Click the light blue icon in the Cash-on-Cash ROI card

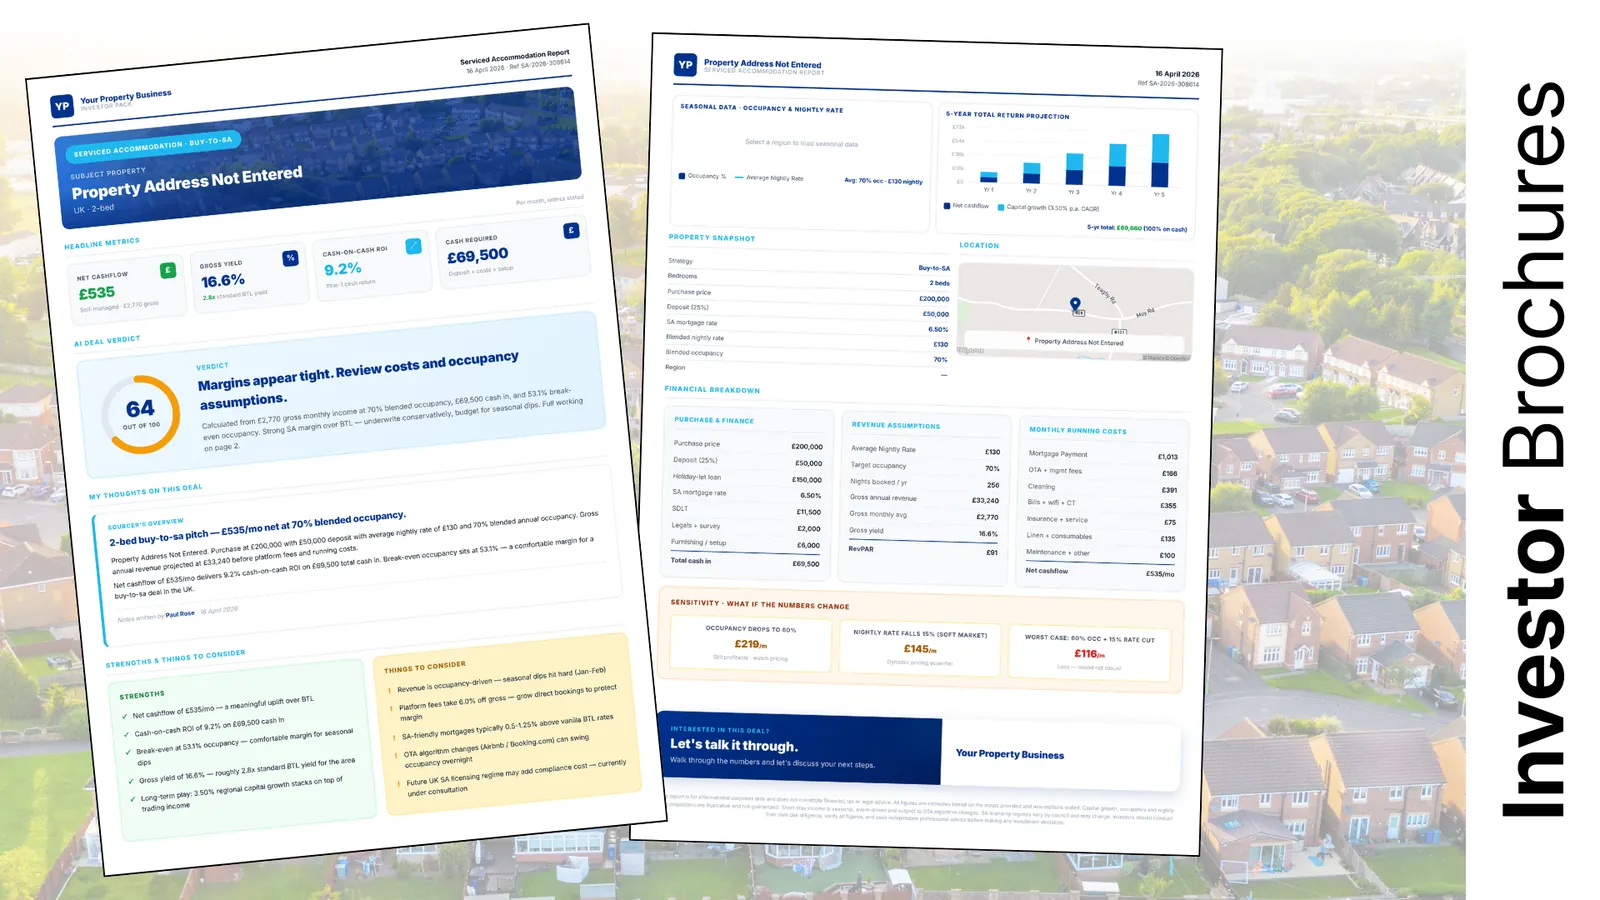pyautogui.click(x=413, y=246)
